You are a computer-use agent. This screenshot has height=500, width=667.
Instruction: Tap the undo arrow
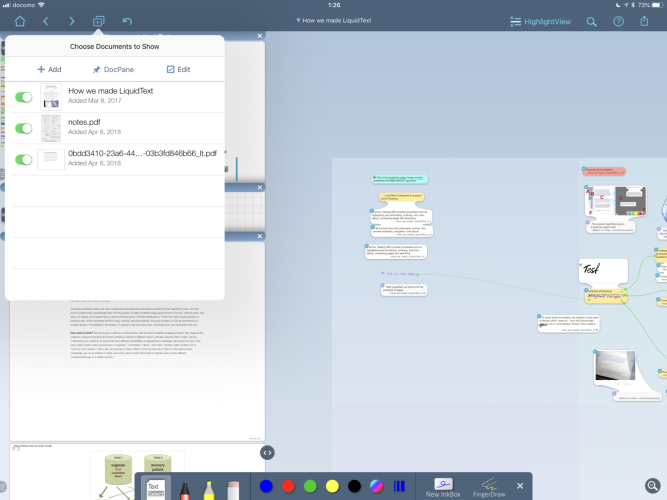(x=127, y=21)
